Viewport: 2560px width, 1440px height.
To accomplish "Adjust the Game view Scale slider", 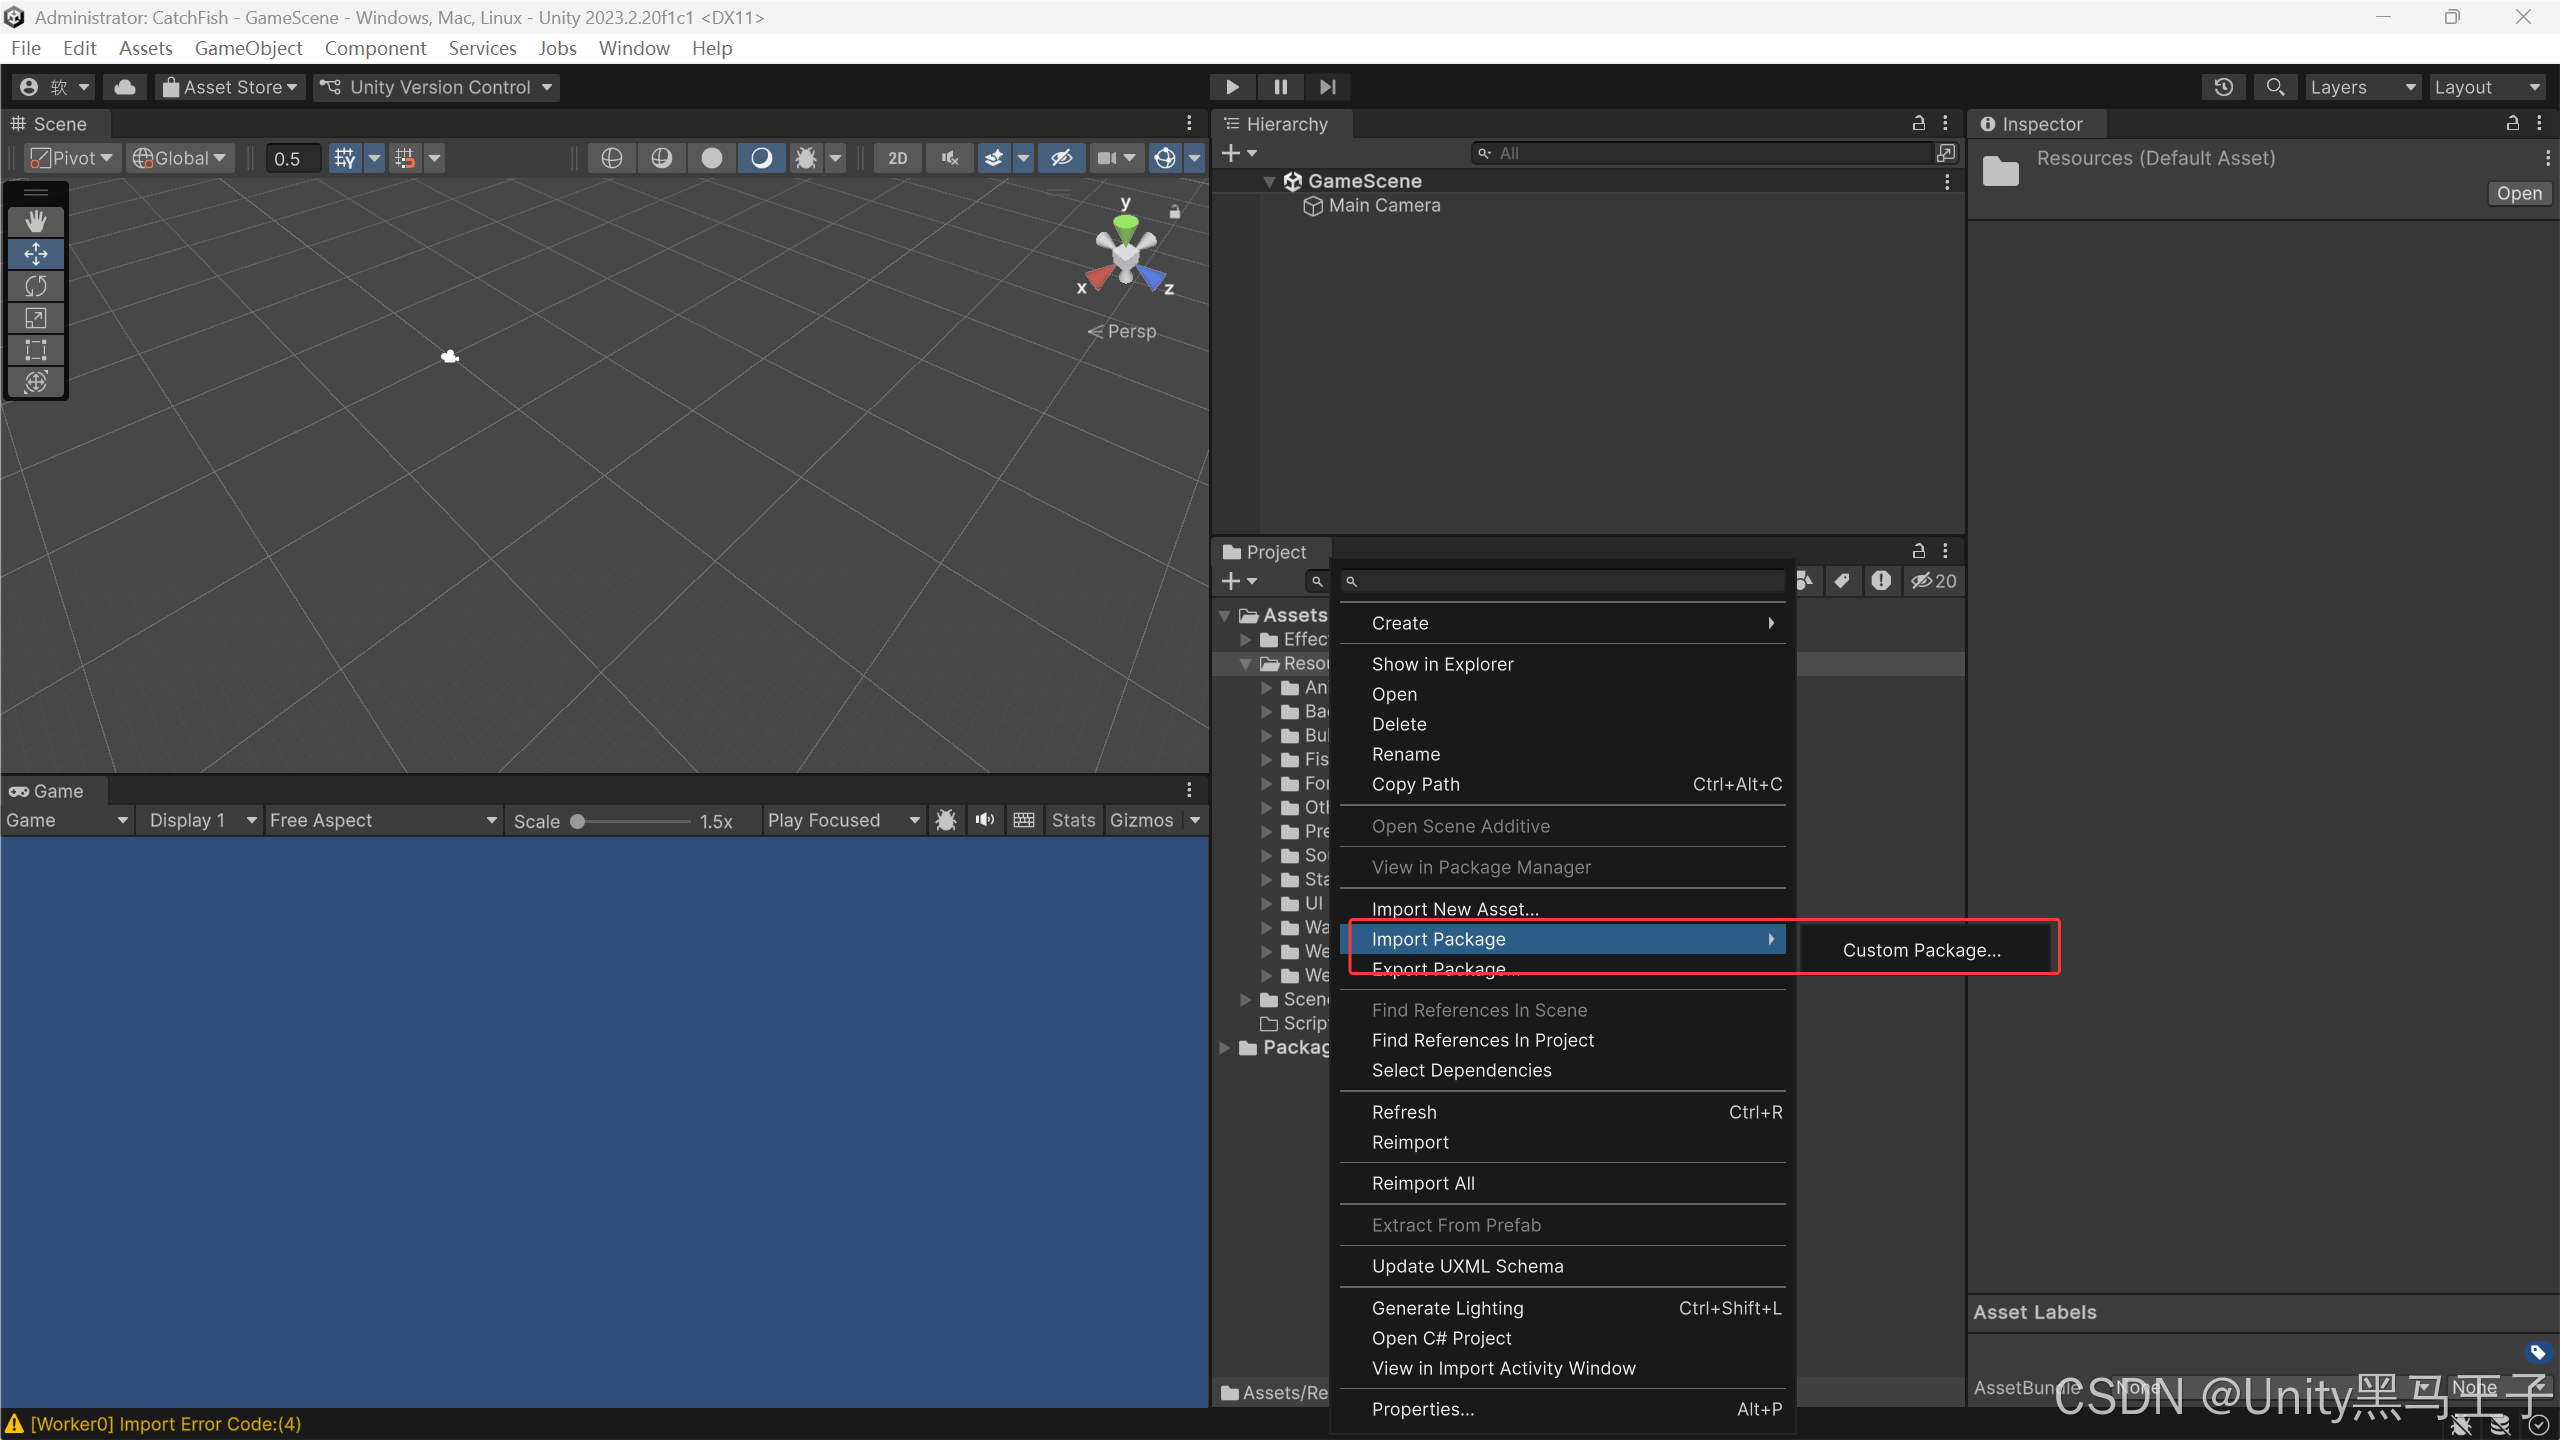I will 578,821.
